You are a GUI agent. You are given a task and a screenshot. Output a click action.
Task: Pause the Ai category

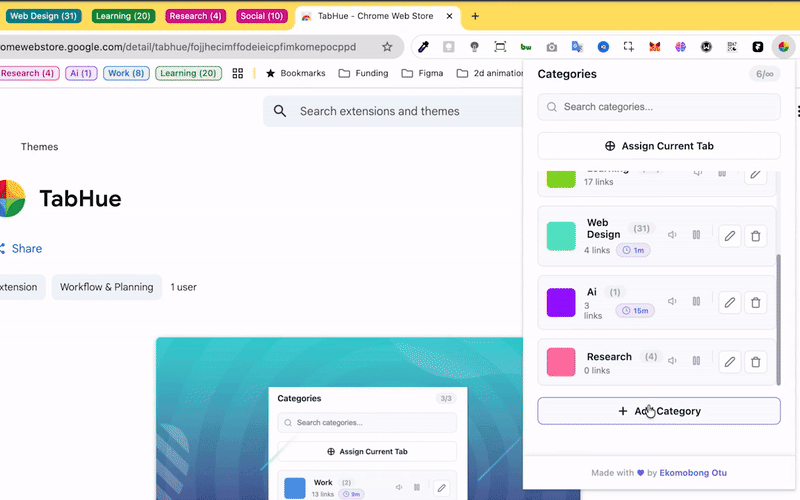(696, 301)
